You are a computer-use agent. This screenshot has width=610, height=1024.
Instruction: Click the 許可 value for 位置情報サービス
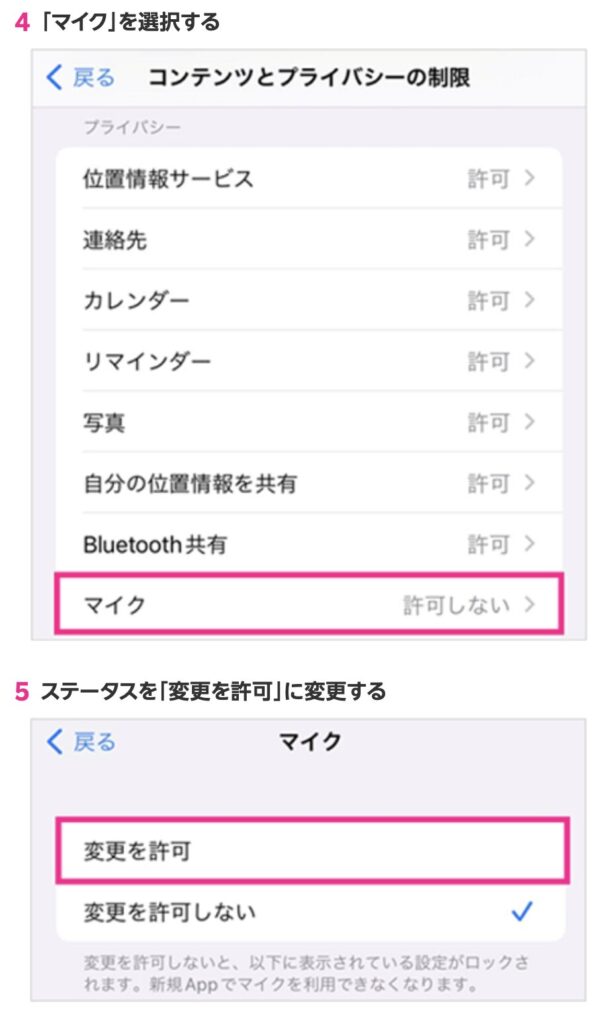488,179
